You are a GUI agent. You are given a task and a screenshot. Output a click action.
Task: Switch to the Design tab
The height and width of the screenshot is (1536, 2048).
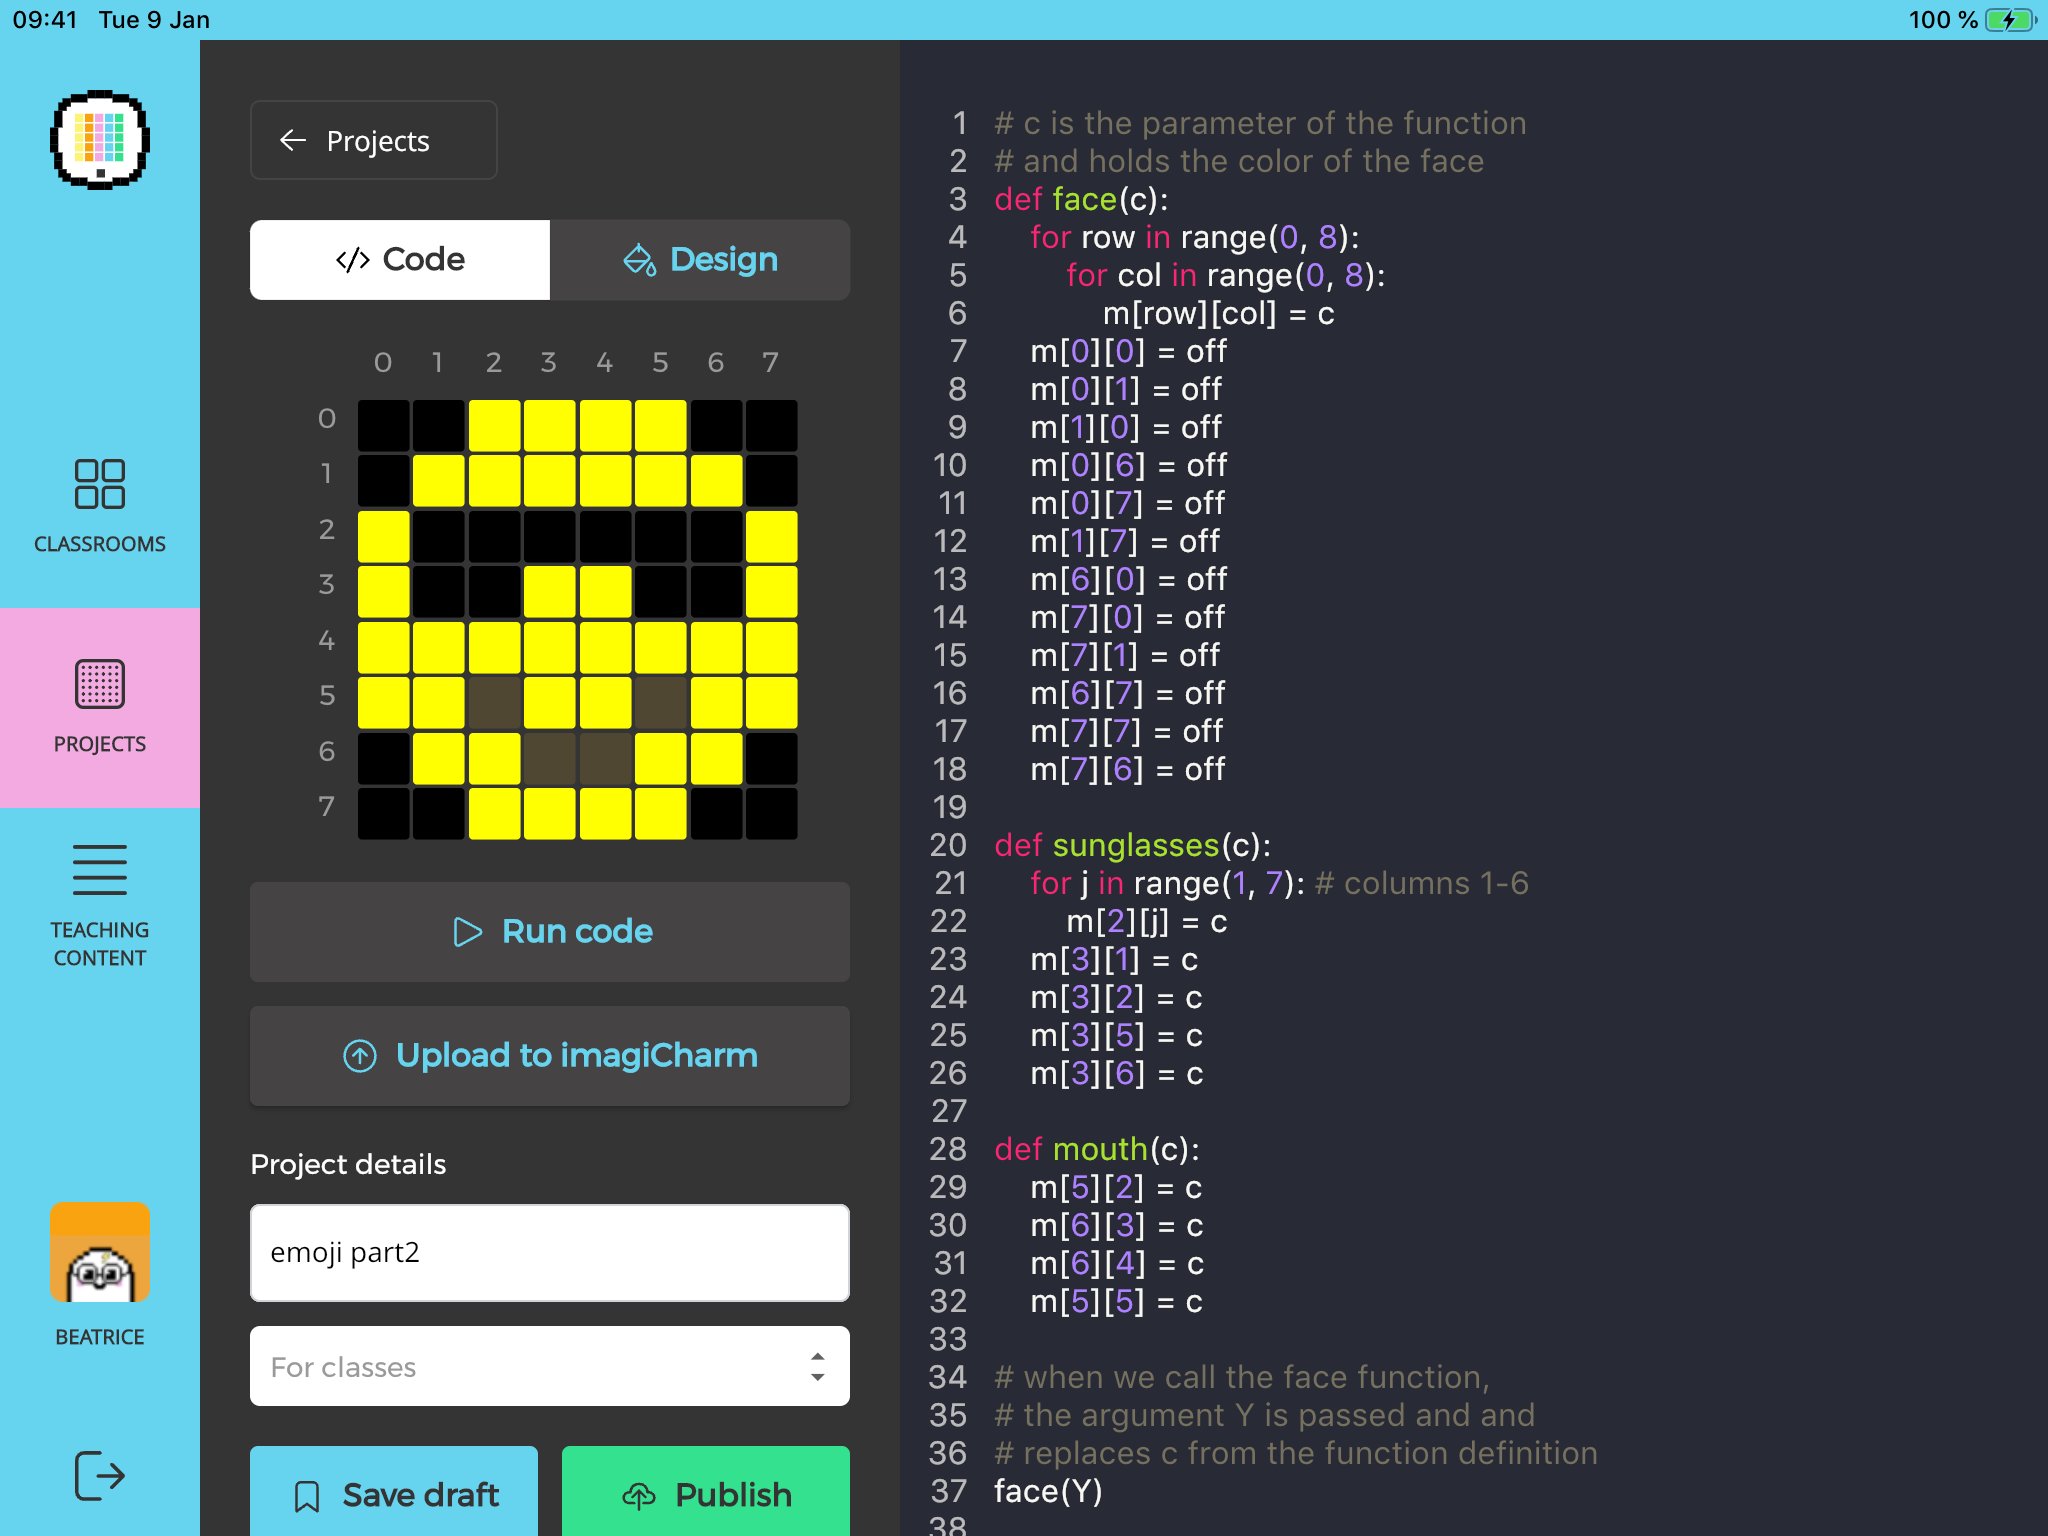pos(700,260)
